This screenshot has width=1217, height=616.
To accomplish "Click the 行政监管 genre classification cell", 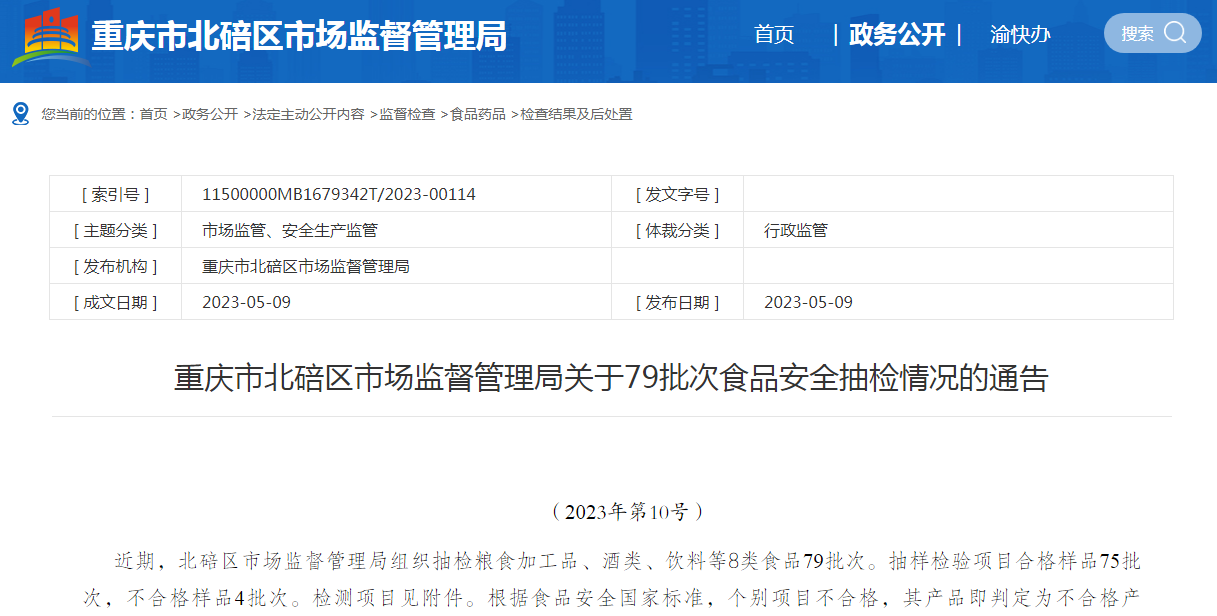I will click(796, 230).
